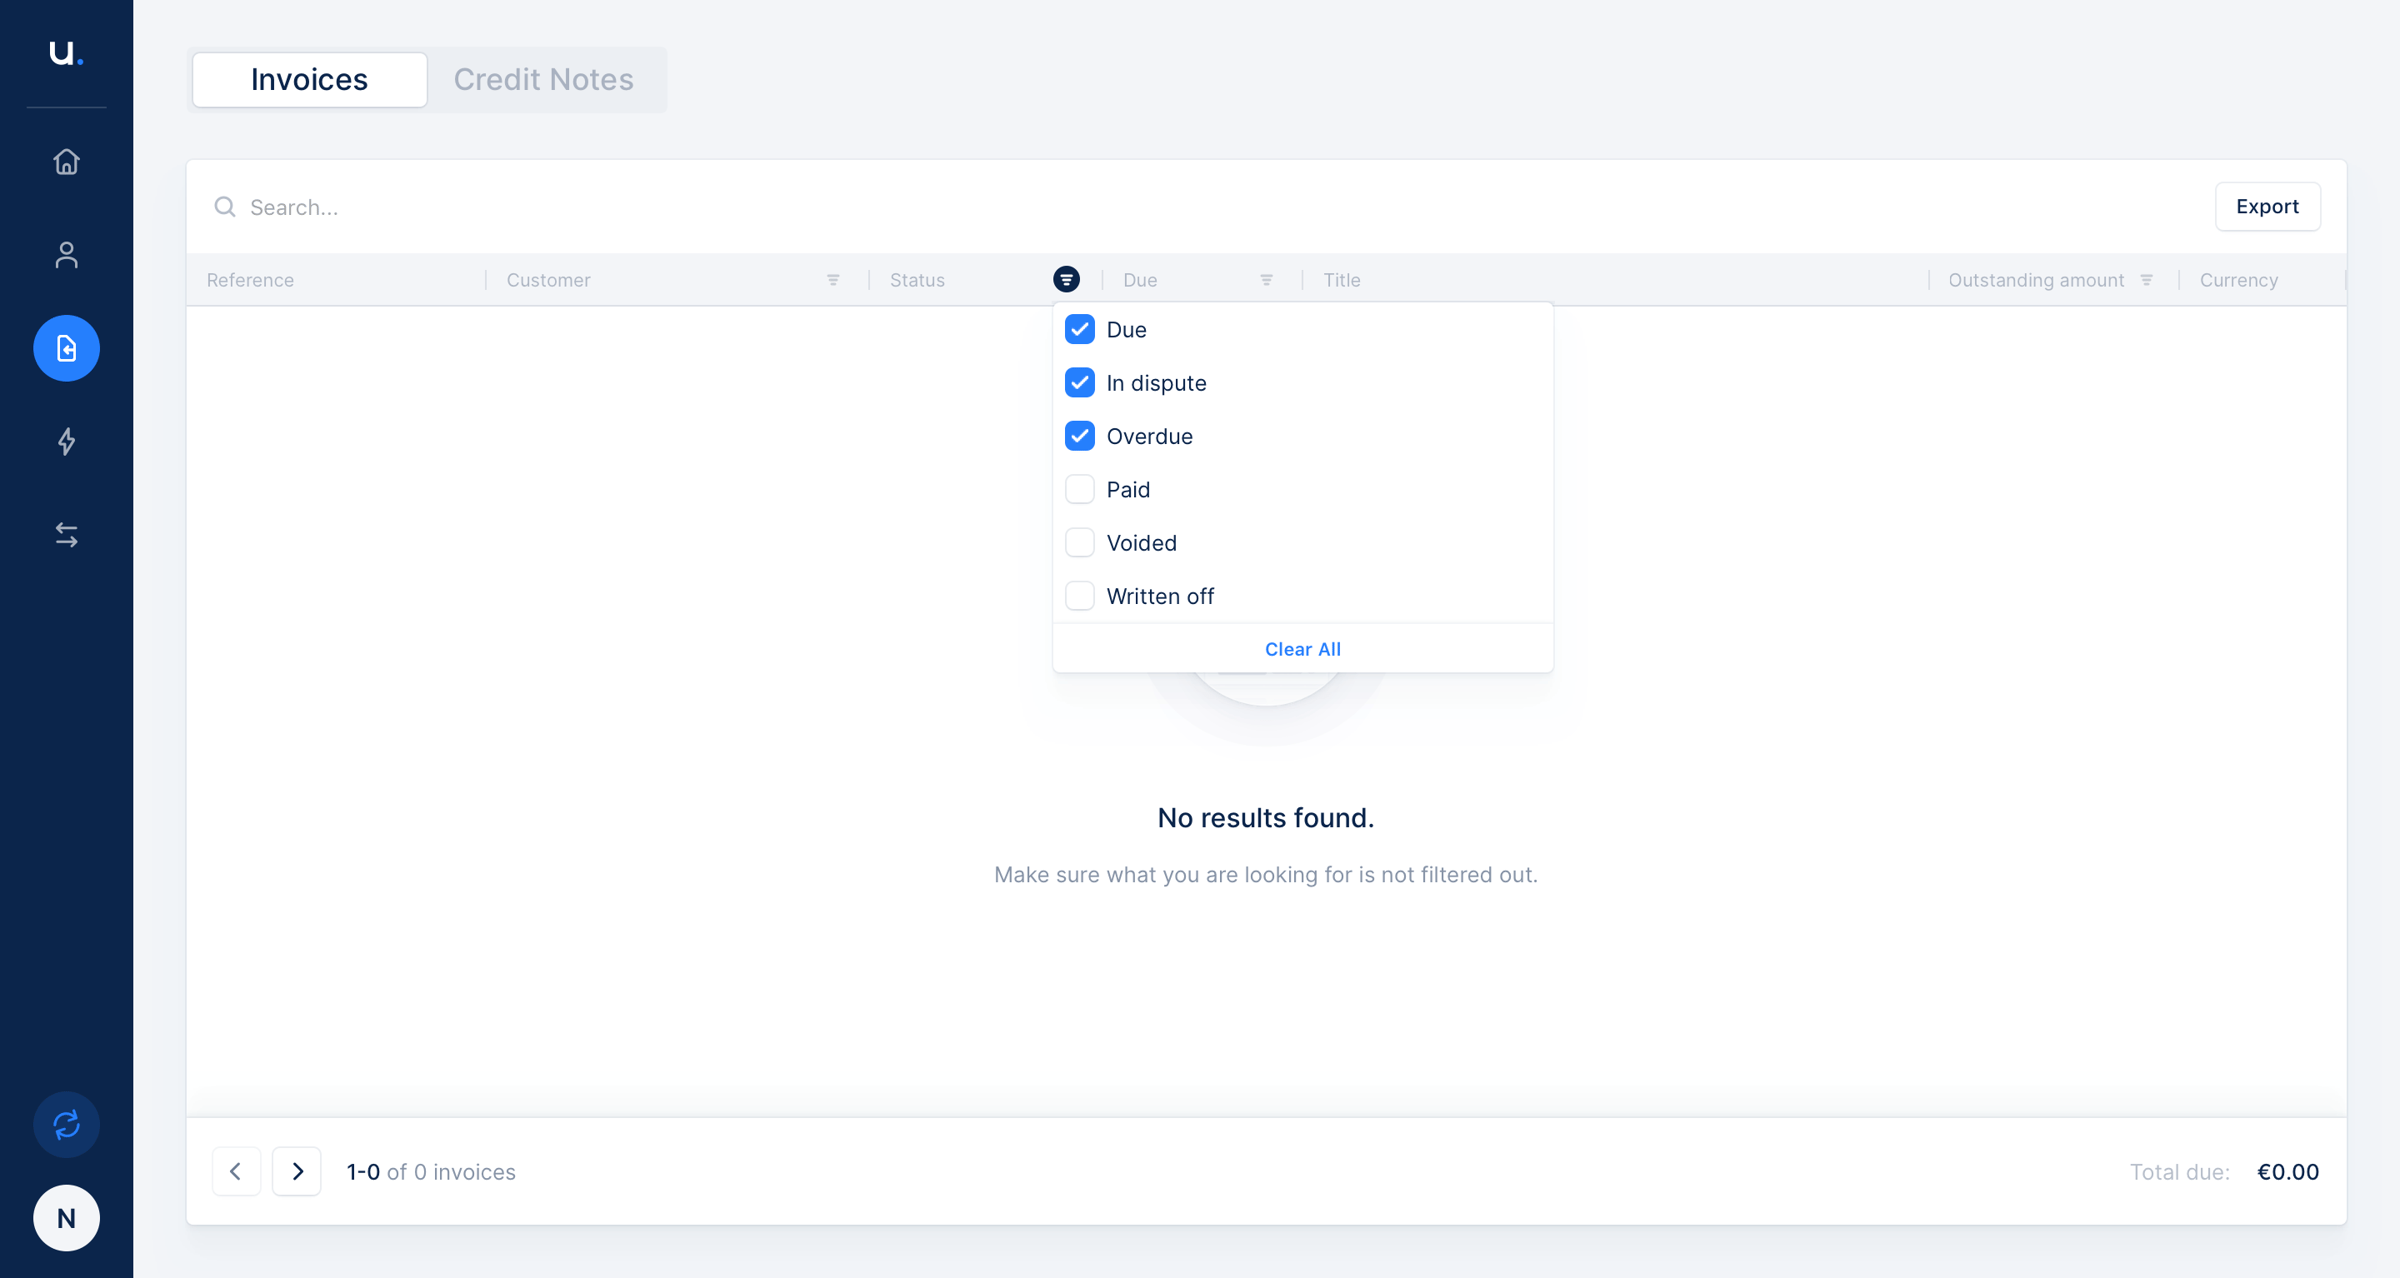Go to previous page of invoices

236,1171
